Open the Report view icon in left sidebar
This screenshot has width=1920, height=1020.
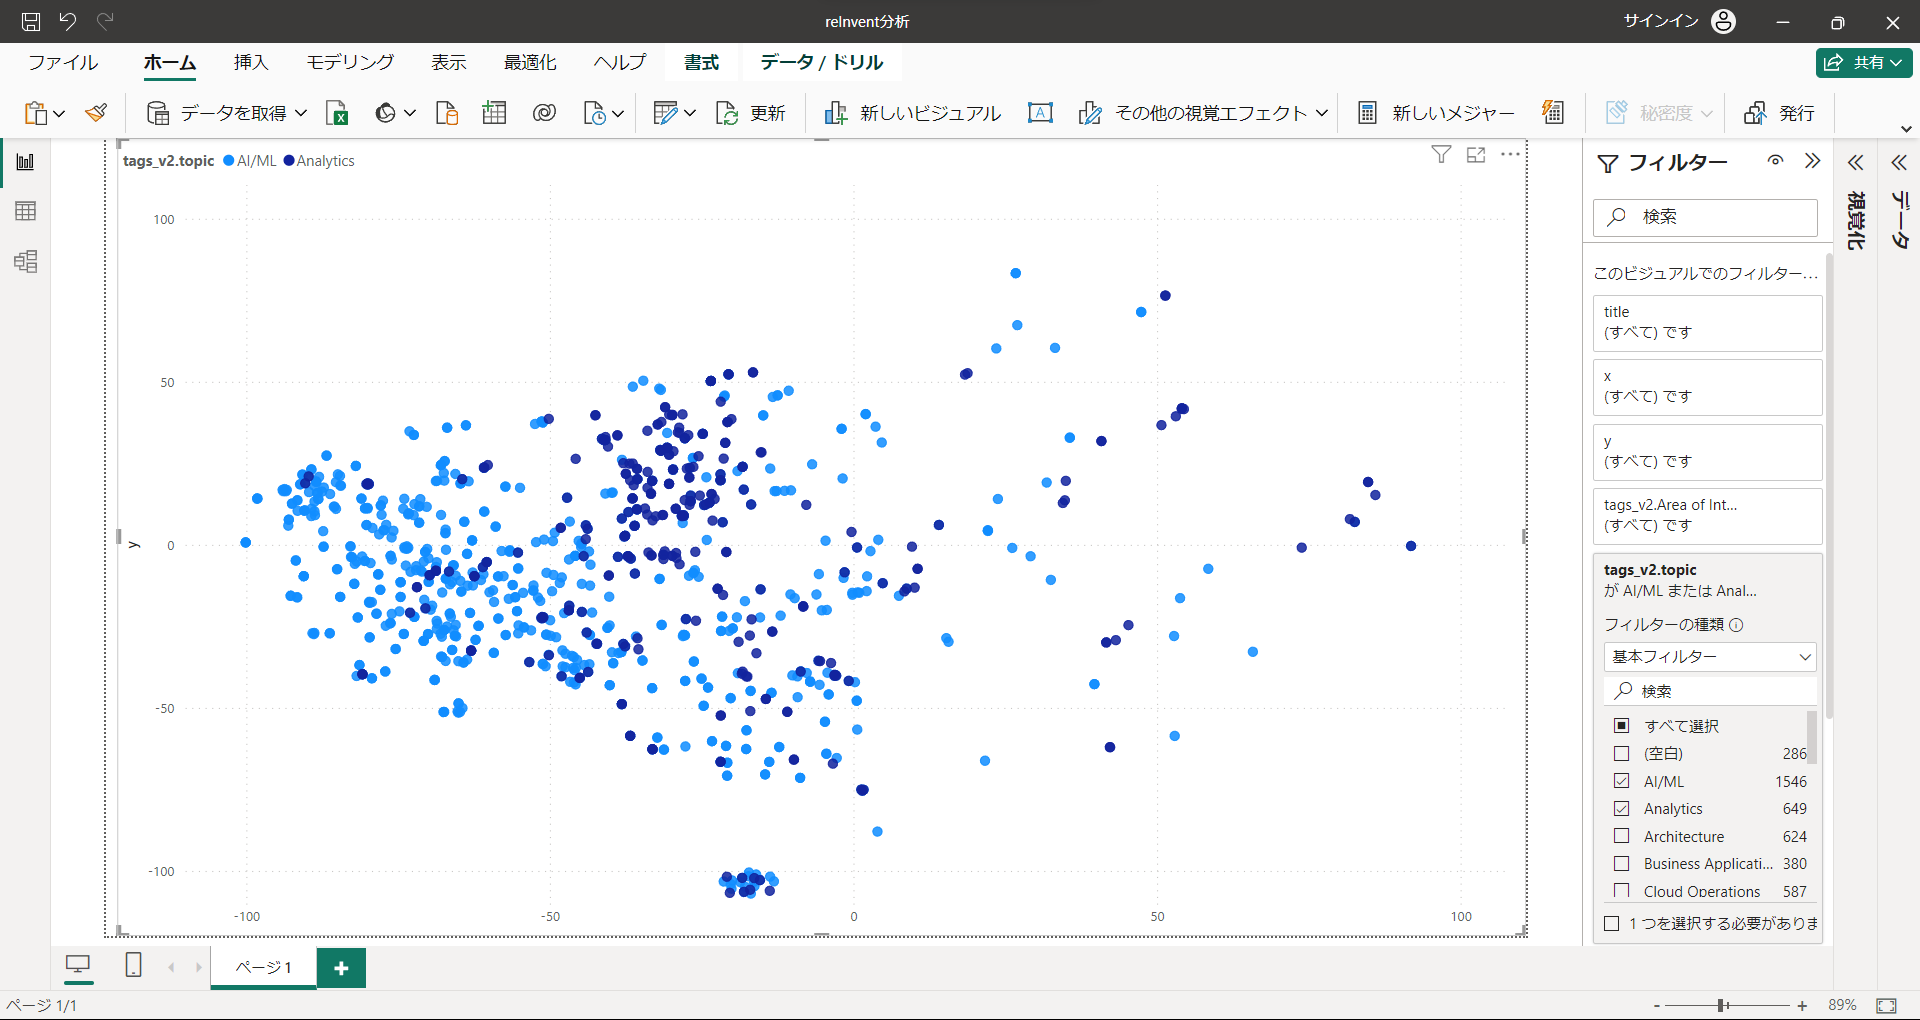click(26, 162)
